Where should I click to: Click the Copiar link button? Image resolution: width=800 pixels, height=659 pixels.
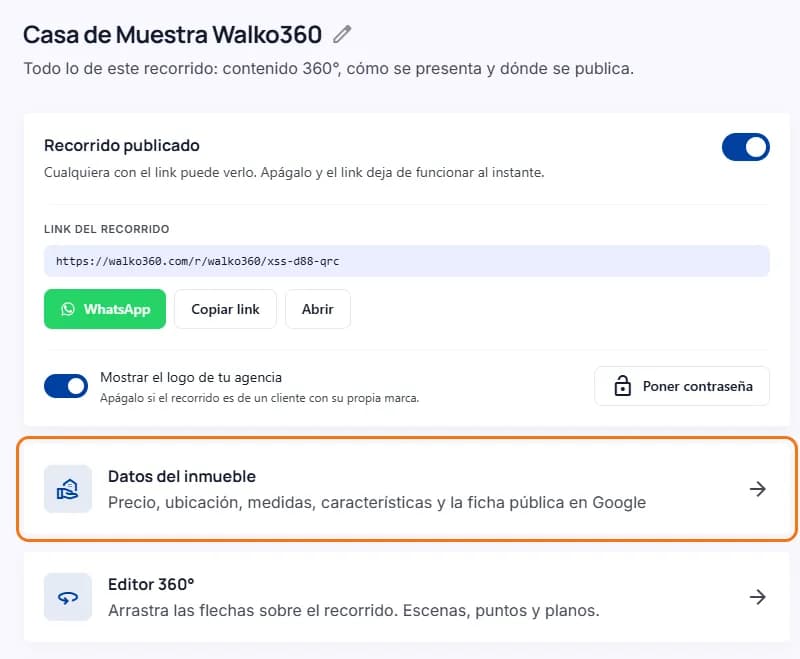(225, 309)
